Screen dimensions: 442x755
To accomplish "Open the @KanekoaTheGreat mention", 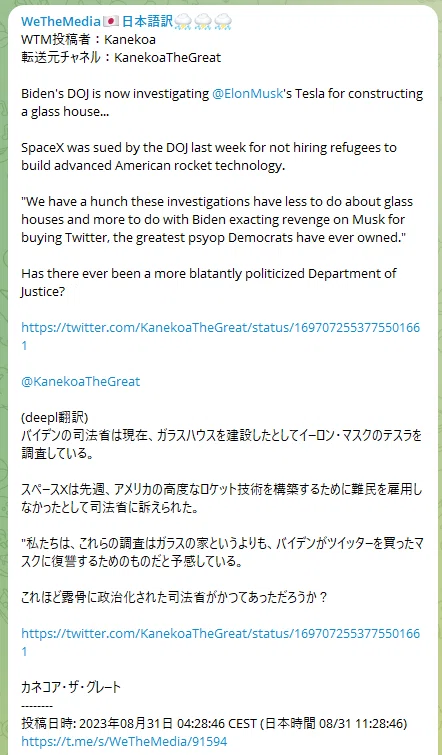I will [80, 382].
